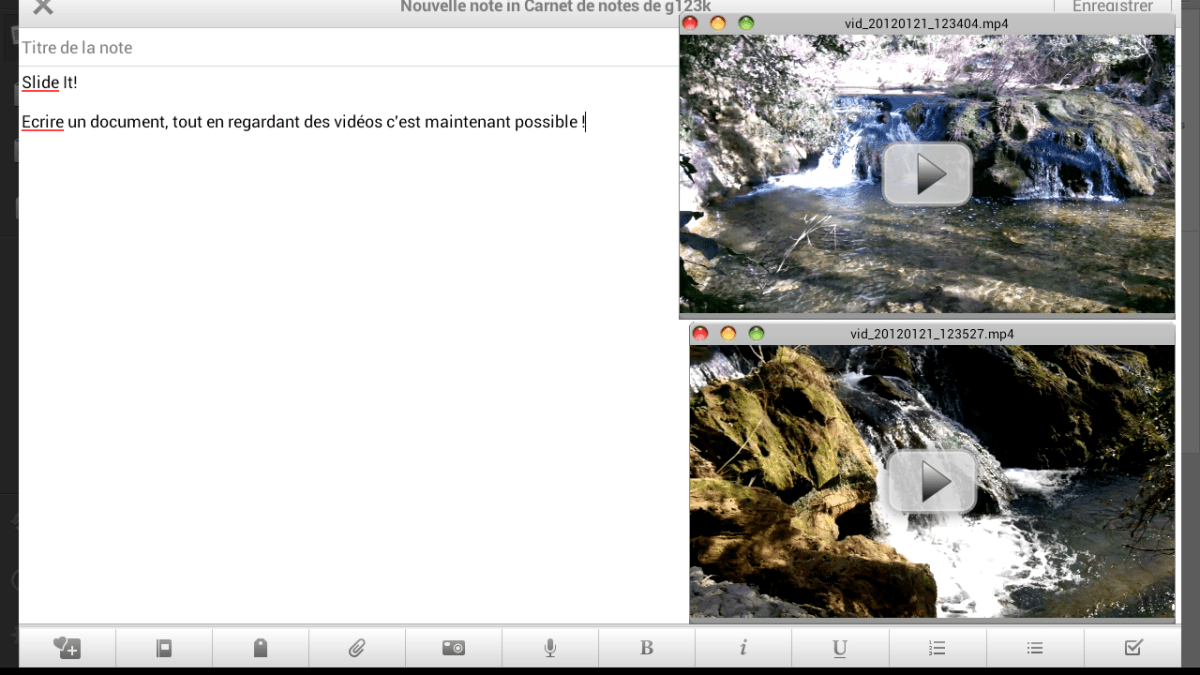Toggle underline formatting
The image size is (1200, 675).
[839, 648]
